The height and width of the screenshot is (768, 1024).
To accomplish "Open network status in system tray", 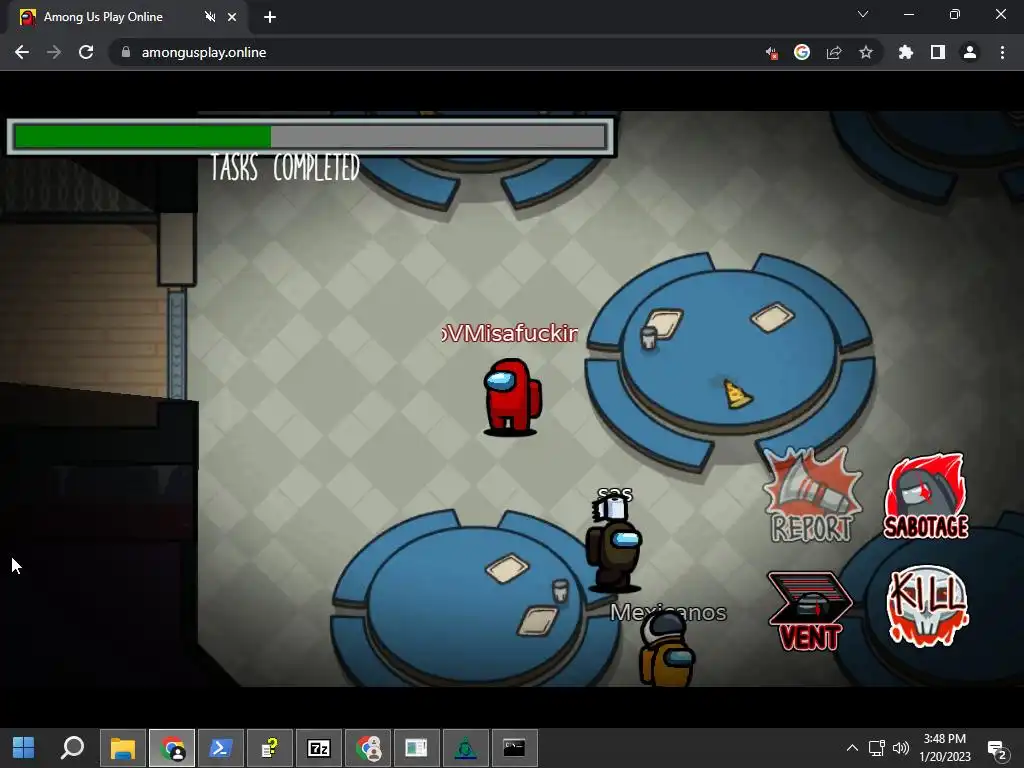I will click(x=876, y=748).
